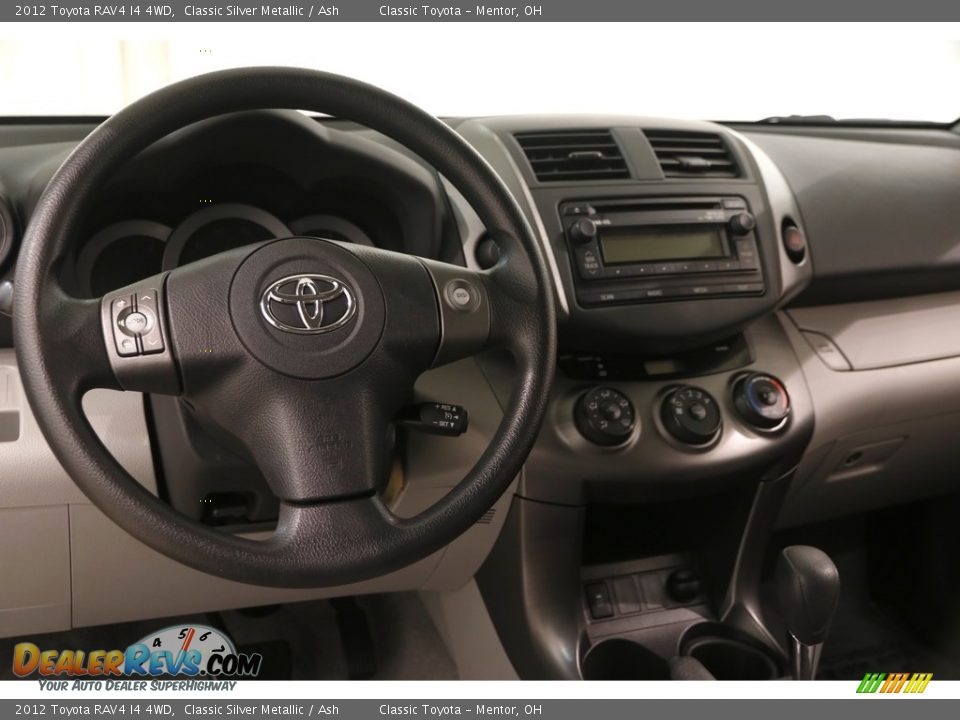Turn the airflow mode selector knob

click(x=608, y=412)
